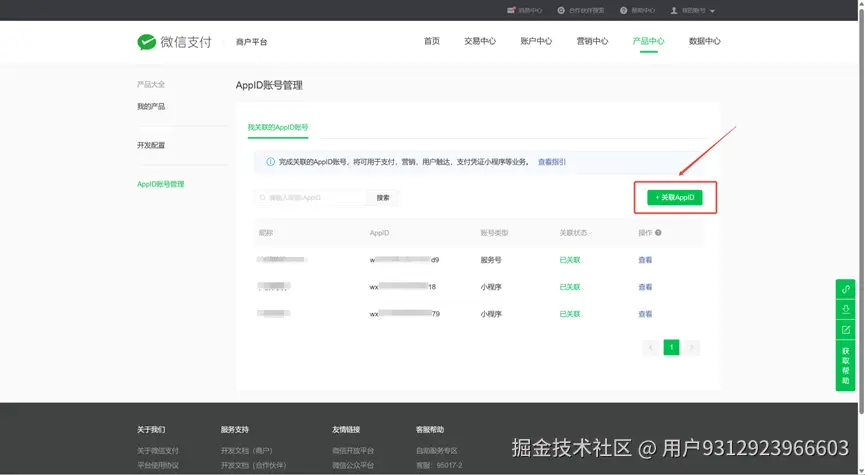Select 开发配置 in the left sidebar
Image resolution: width=865 pixels, height=475 pixels.
pyautogui.click(x=151, y=145)
